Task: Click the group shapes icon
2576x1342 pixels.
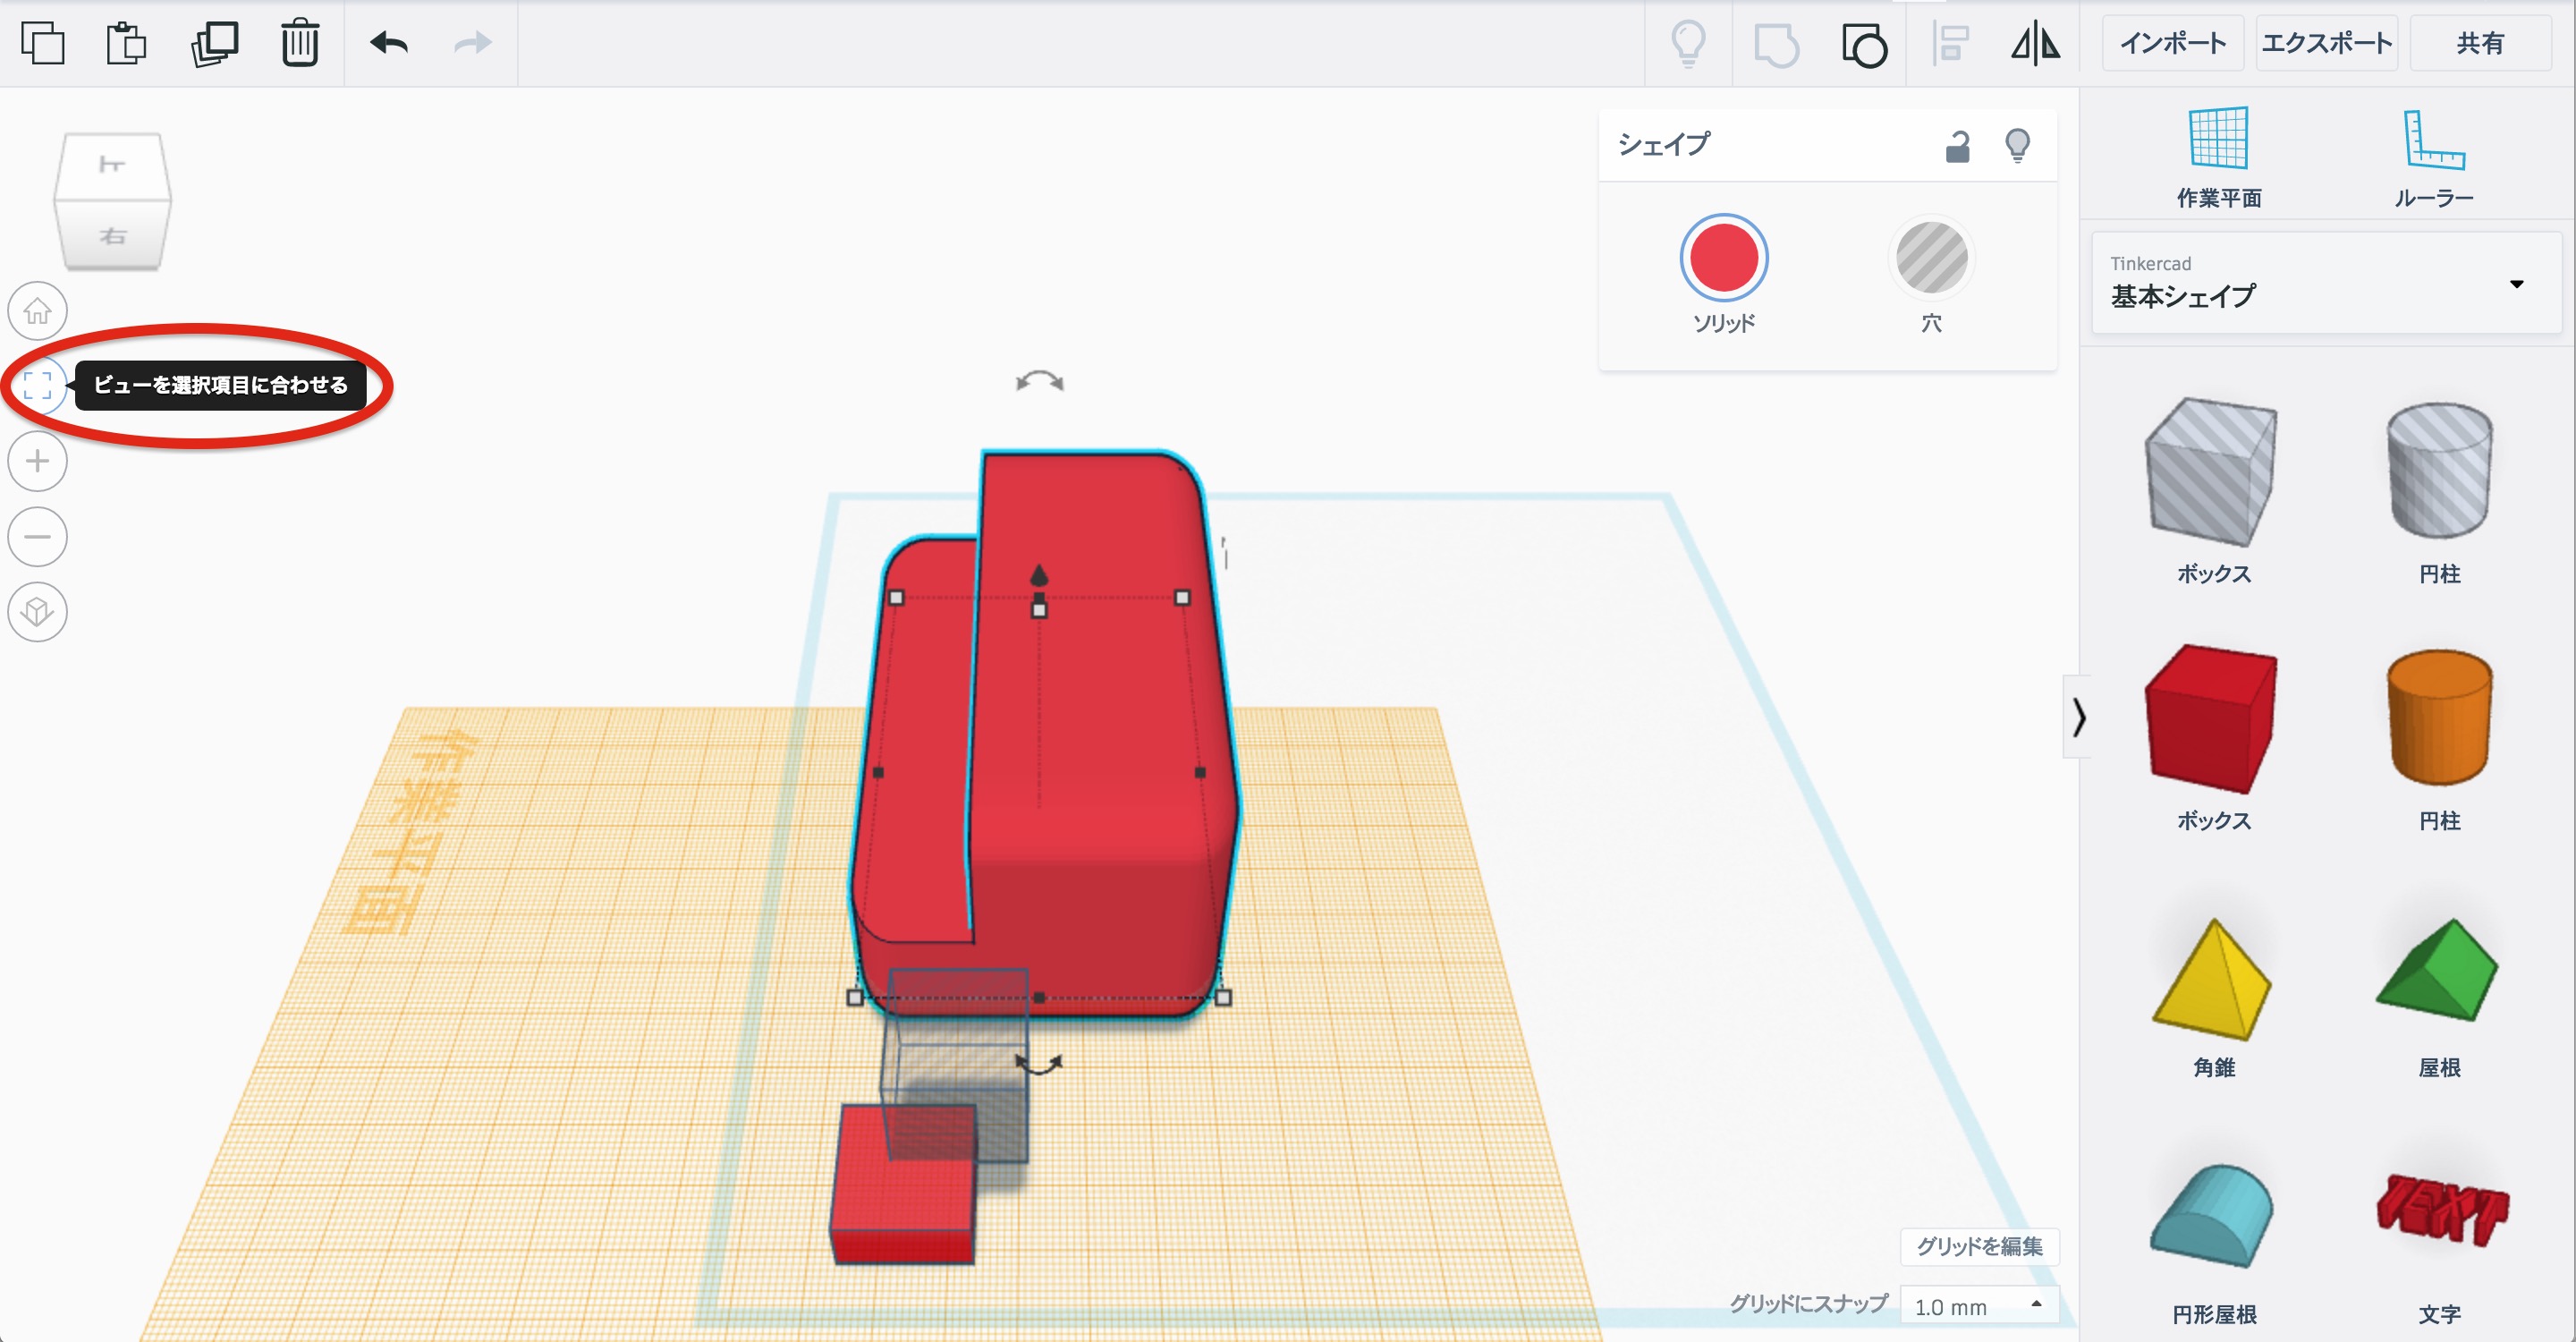Action: click(1864, 45)
